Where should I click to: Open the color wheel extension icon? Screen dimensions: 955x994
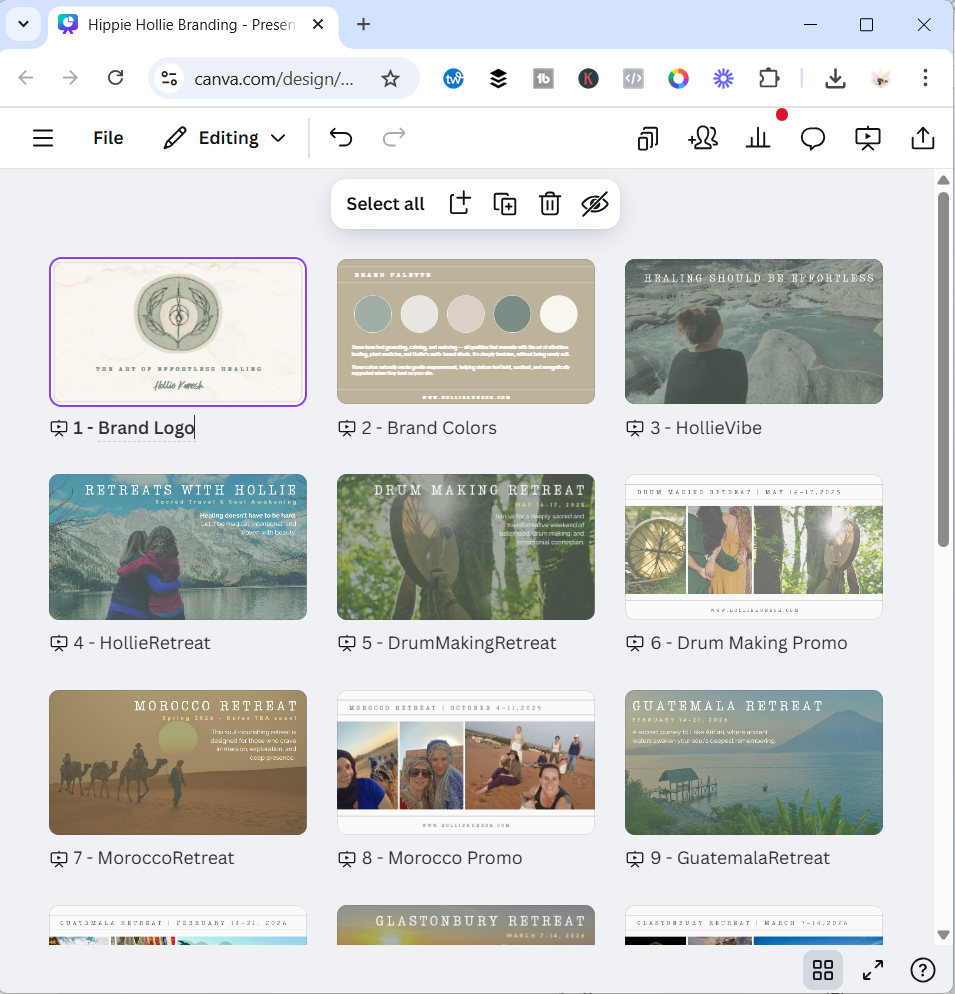pyautogui.click(x=678, y=79)
